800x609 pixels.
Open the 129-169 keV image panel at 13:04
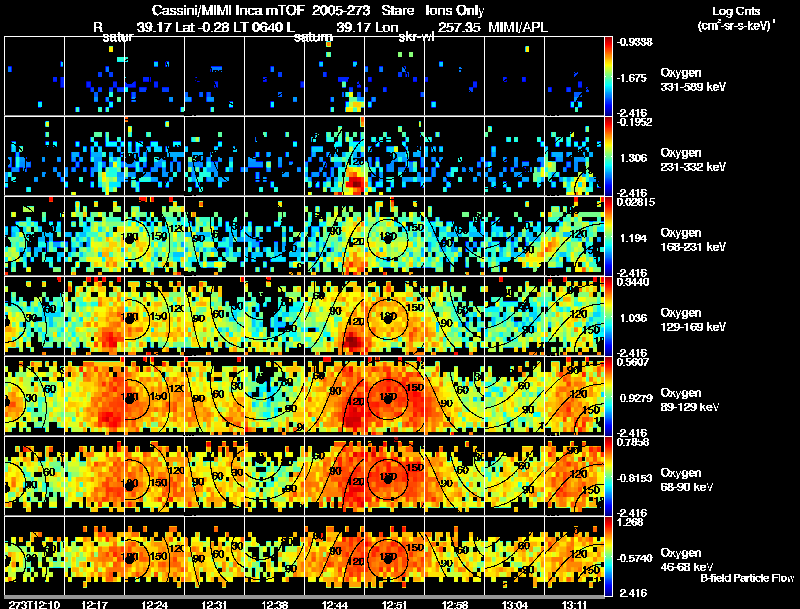point(514,316)
